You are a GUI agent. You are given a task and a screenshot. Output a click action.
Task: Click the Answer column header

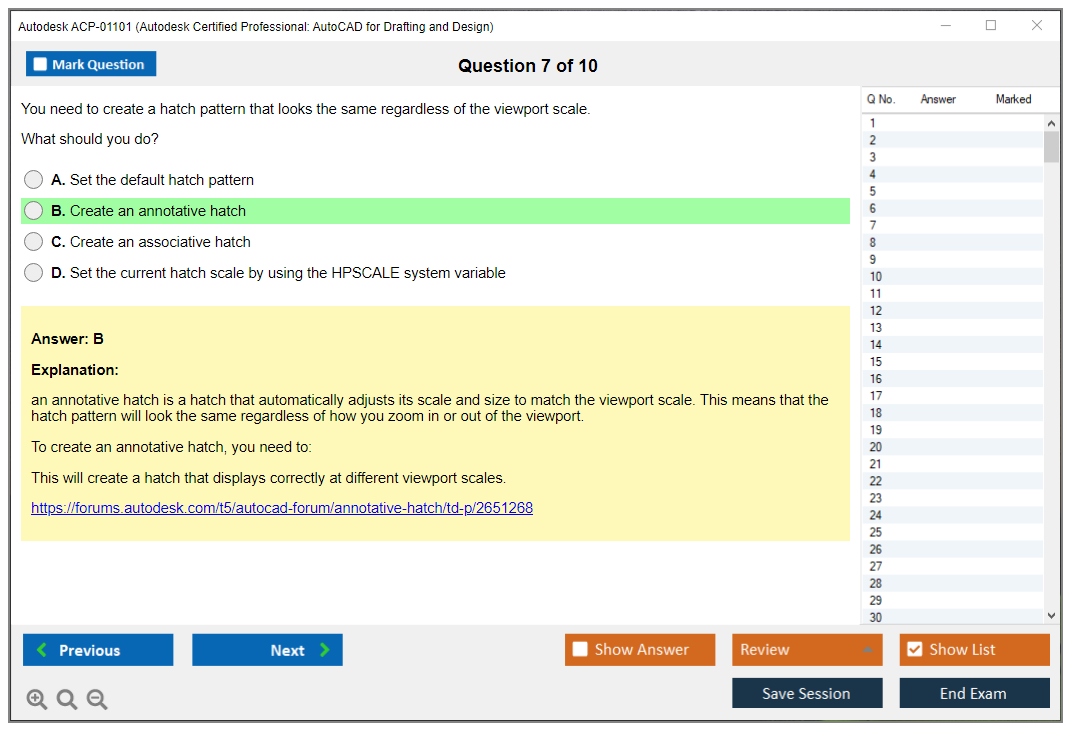click(938, 99)
